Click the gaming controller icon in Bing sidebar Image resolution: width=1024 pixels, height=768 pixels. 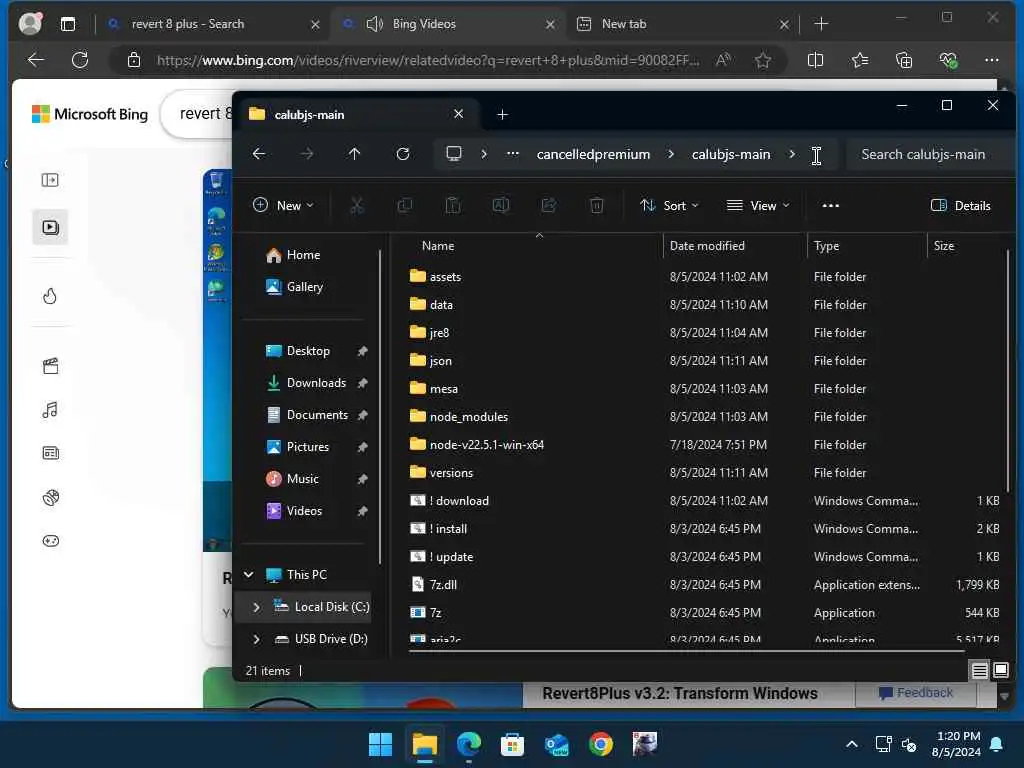click(50, 541)
